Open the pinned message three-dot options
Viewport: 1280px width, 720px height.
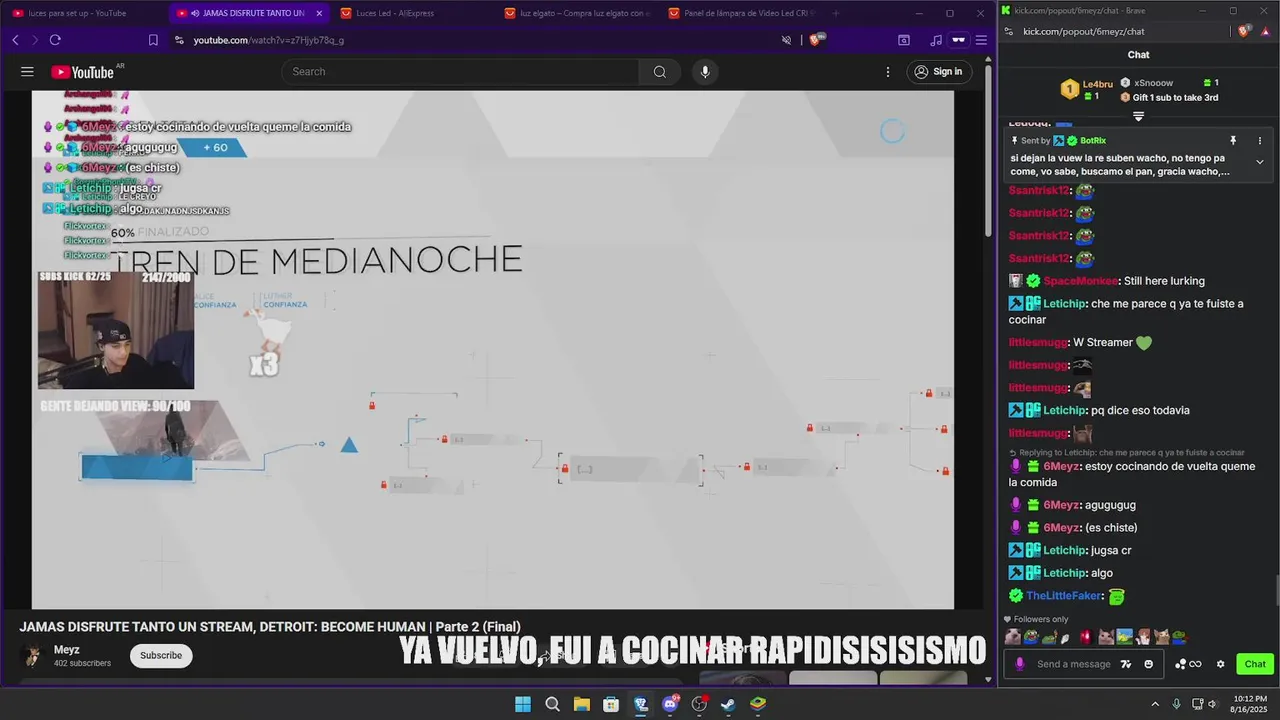1260,141
